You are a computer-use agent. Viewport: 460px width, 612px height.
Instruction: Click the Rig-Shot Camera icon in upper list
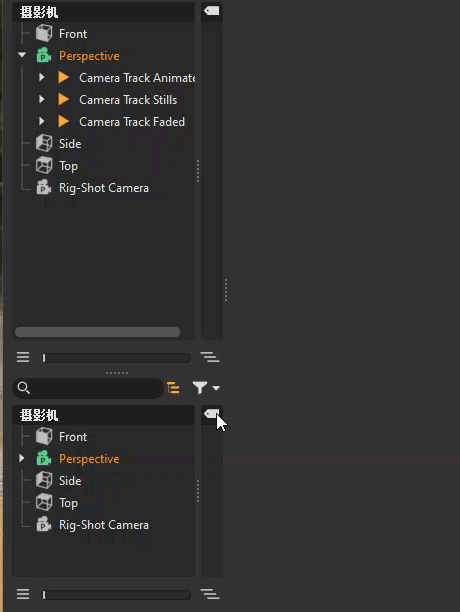[x=44, y=187]
